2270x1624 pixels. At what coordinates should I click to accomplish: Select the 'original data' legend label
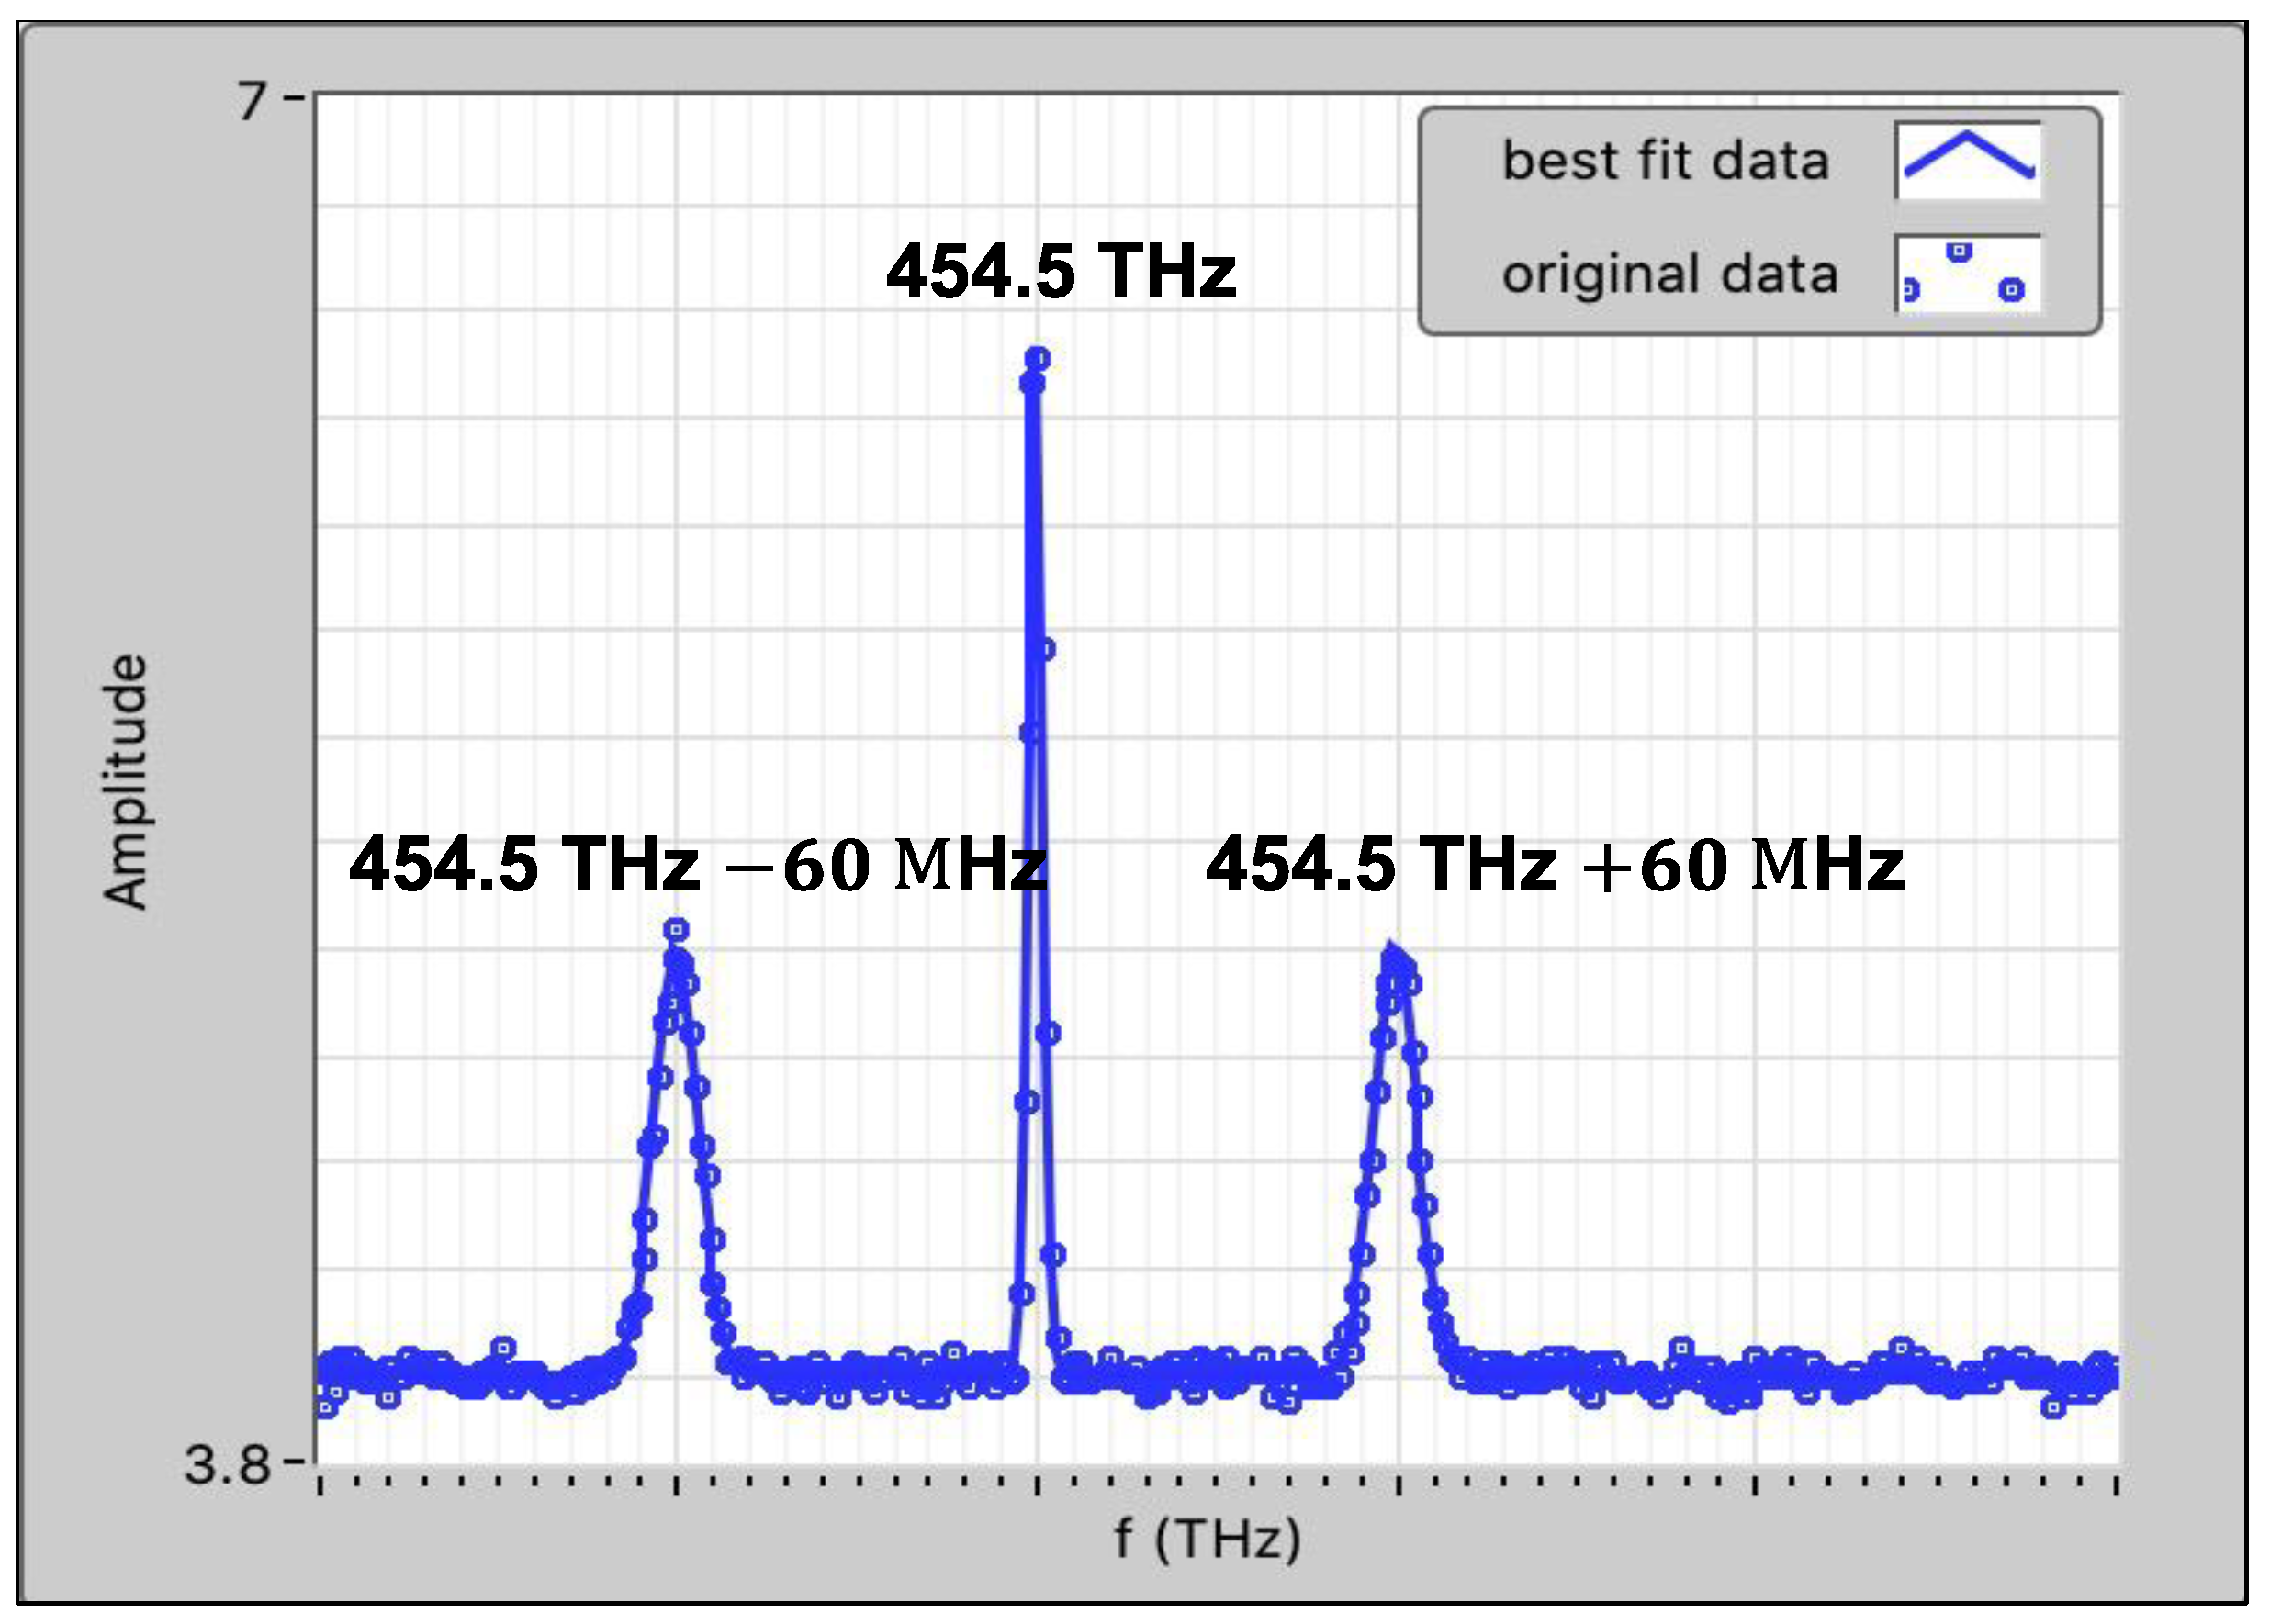tap(1669, 274)
